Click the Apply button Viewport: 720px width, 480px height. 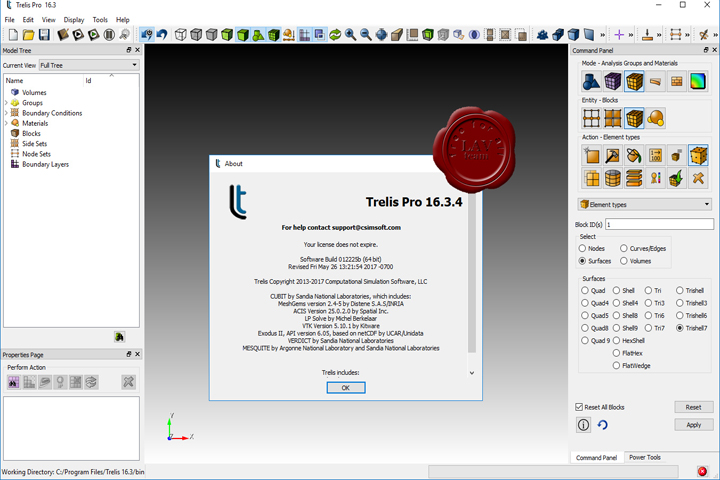pos(693,425)
